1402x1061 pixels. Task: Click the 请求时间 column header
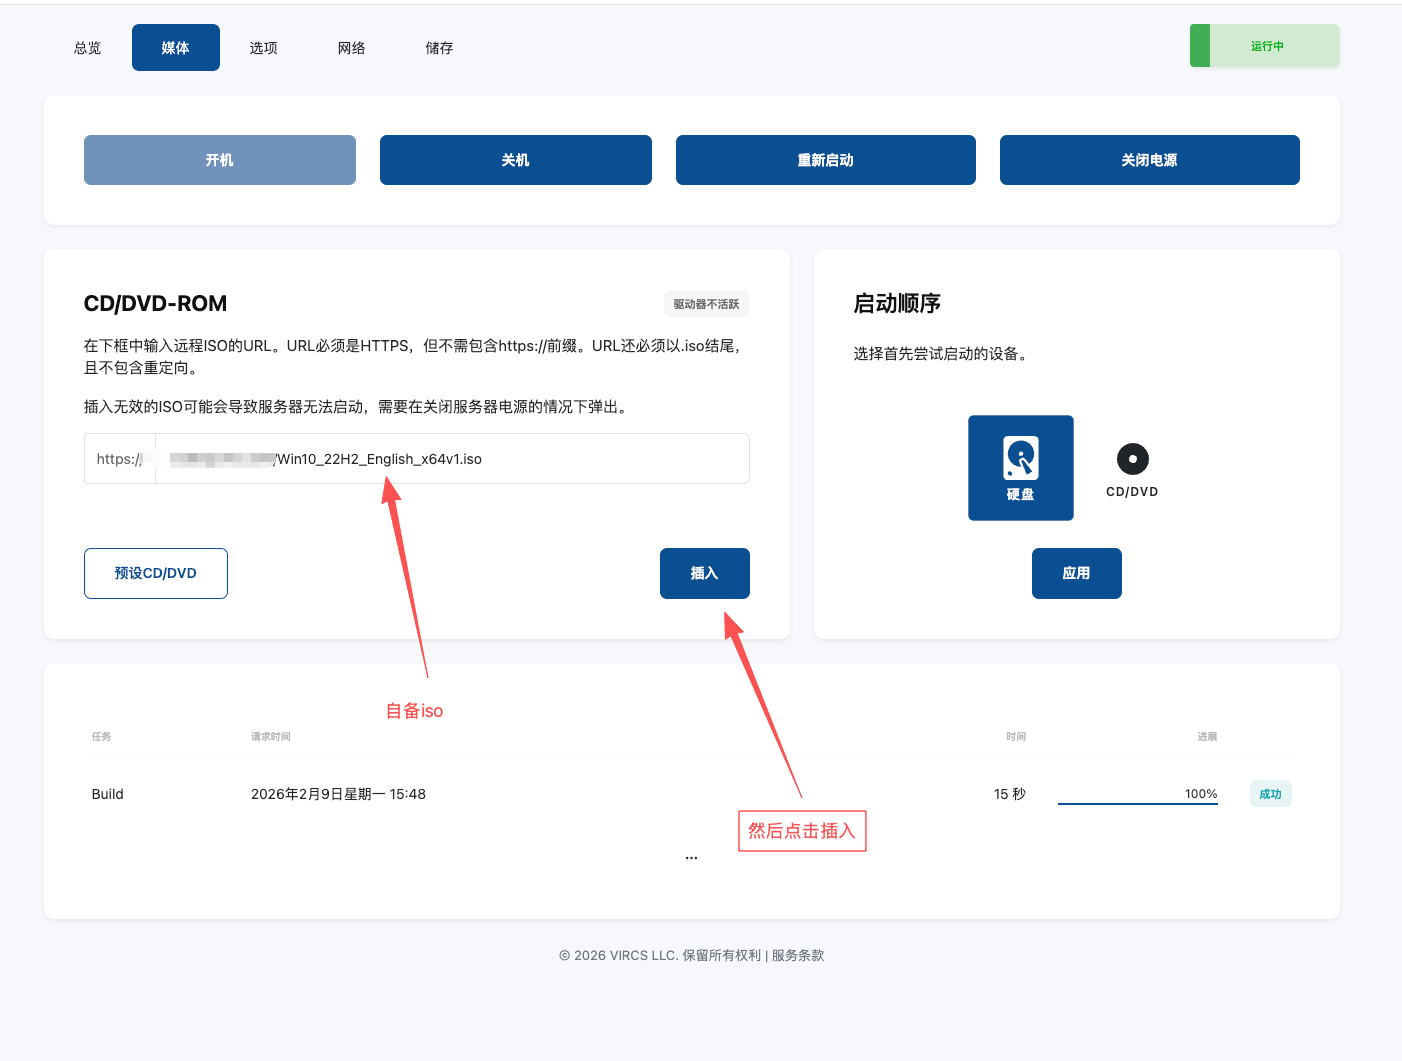click(x=271, y=737)
